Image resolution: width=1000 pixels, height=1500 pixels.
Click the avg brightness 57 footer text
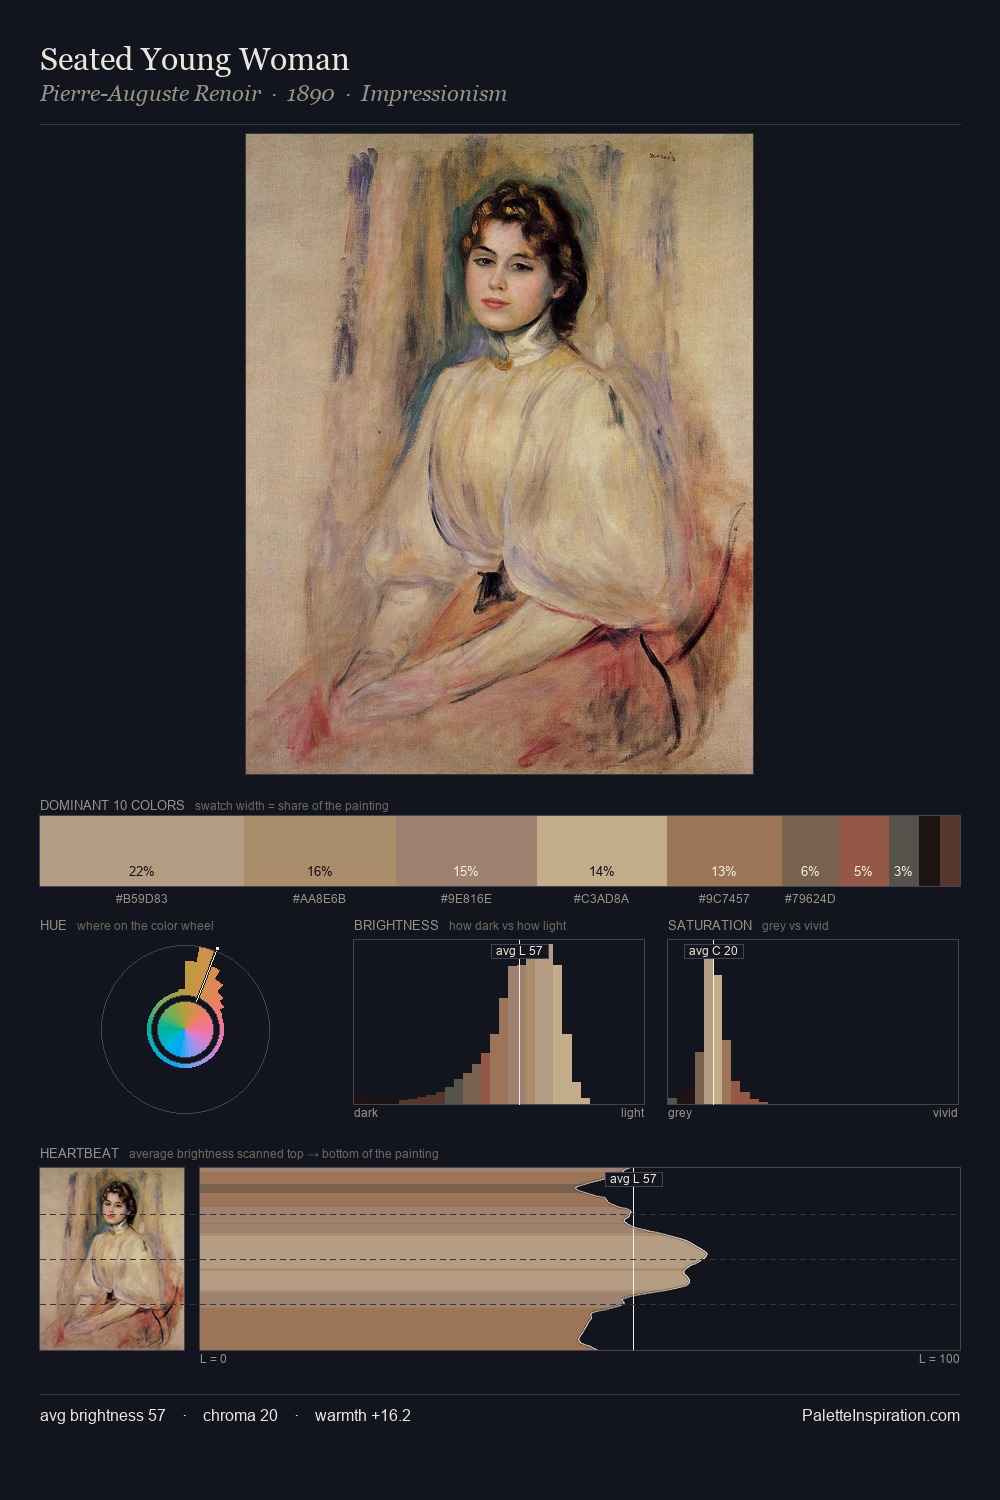pyautogui.click(x=102, y=1416)
